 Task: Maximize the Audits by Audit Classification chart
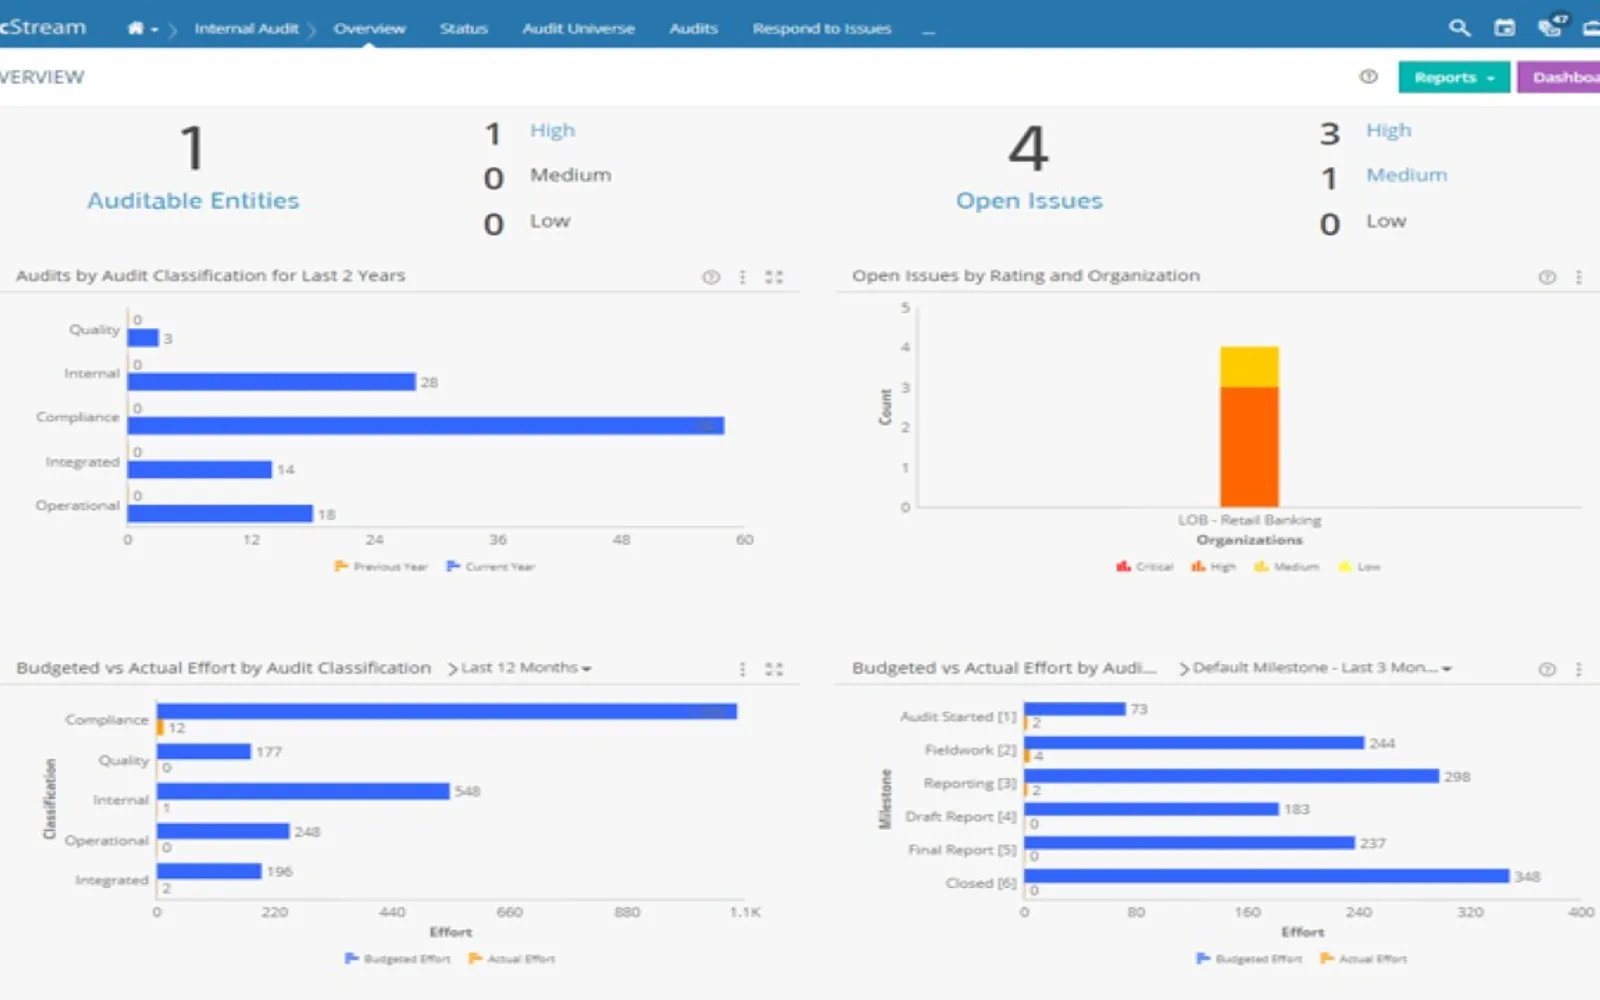point(774,277)
